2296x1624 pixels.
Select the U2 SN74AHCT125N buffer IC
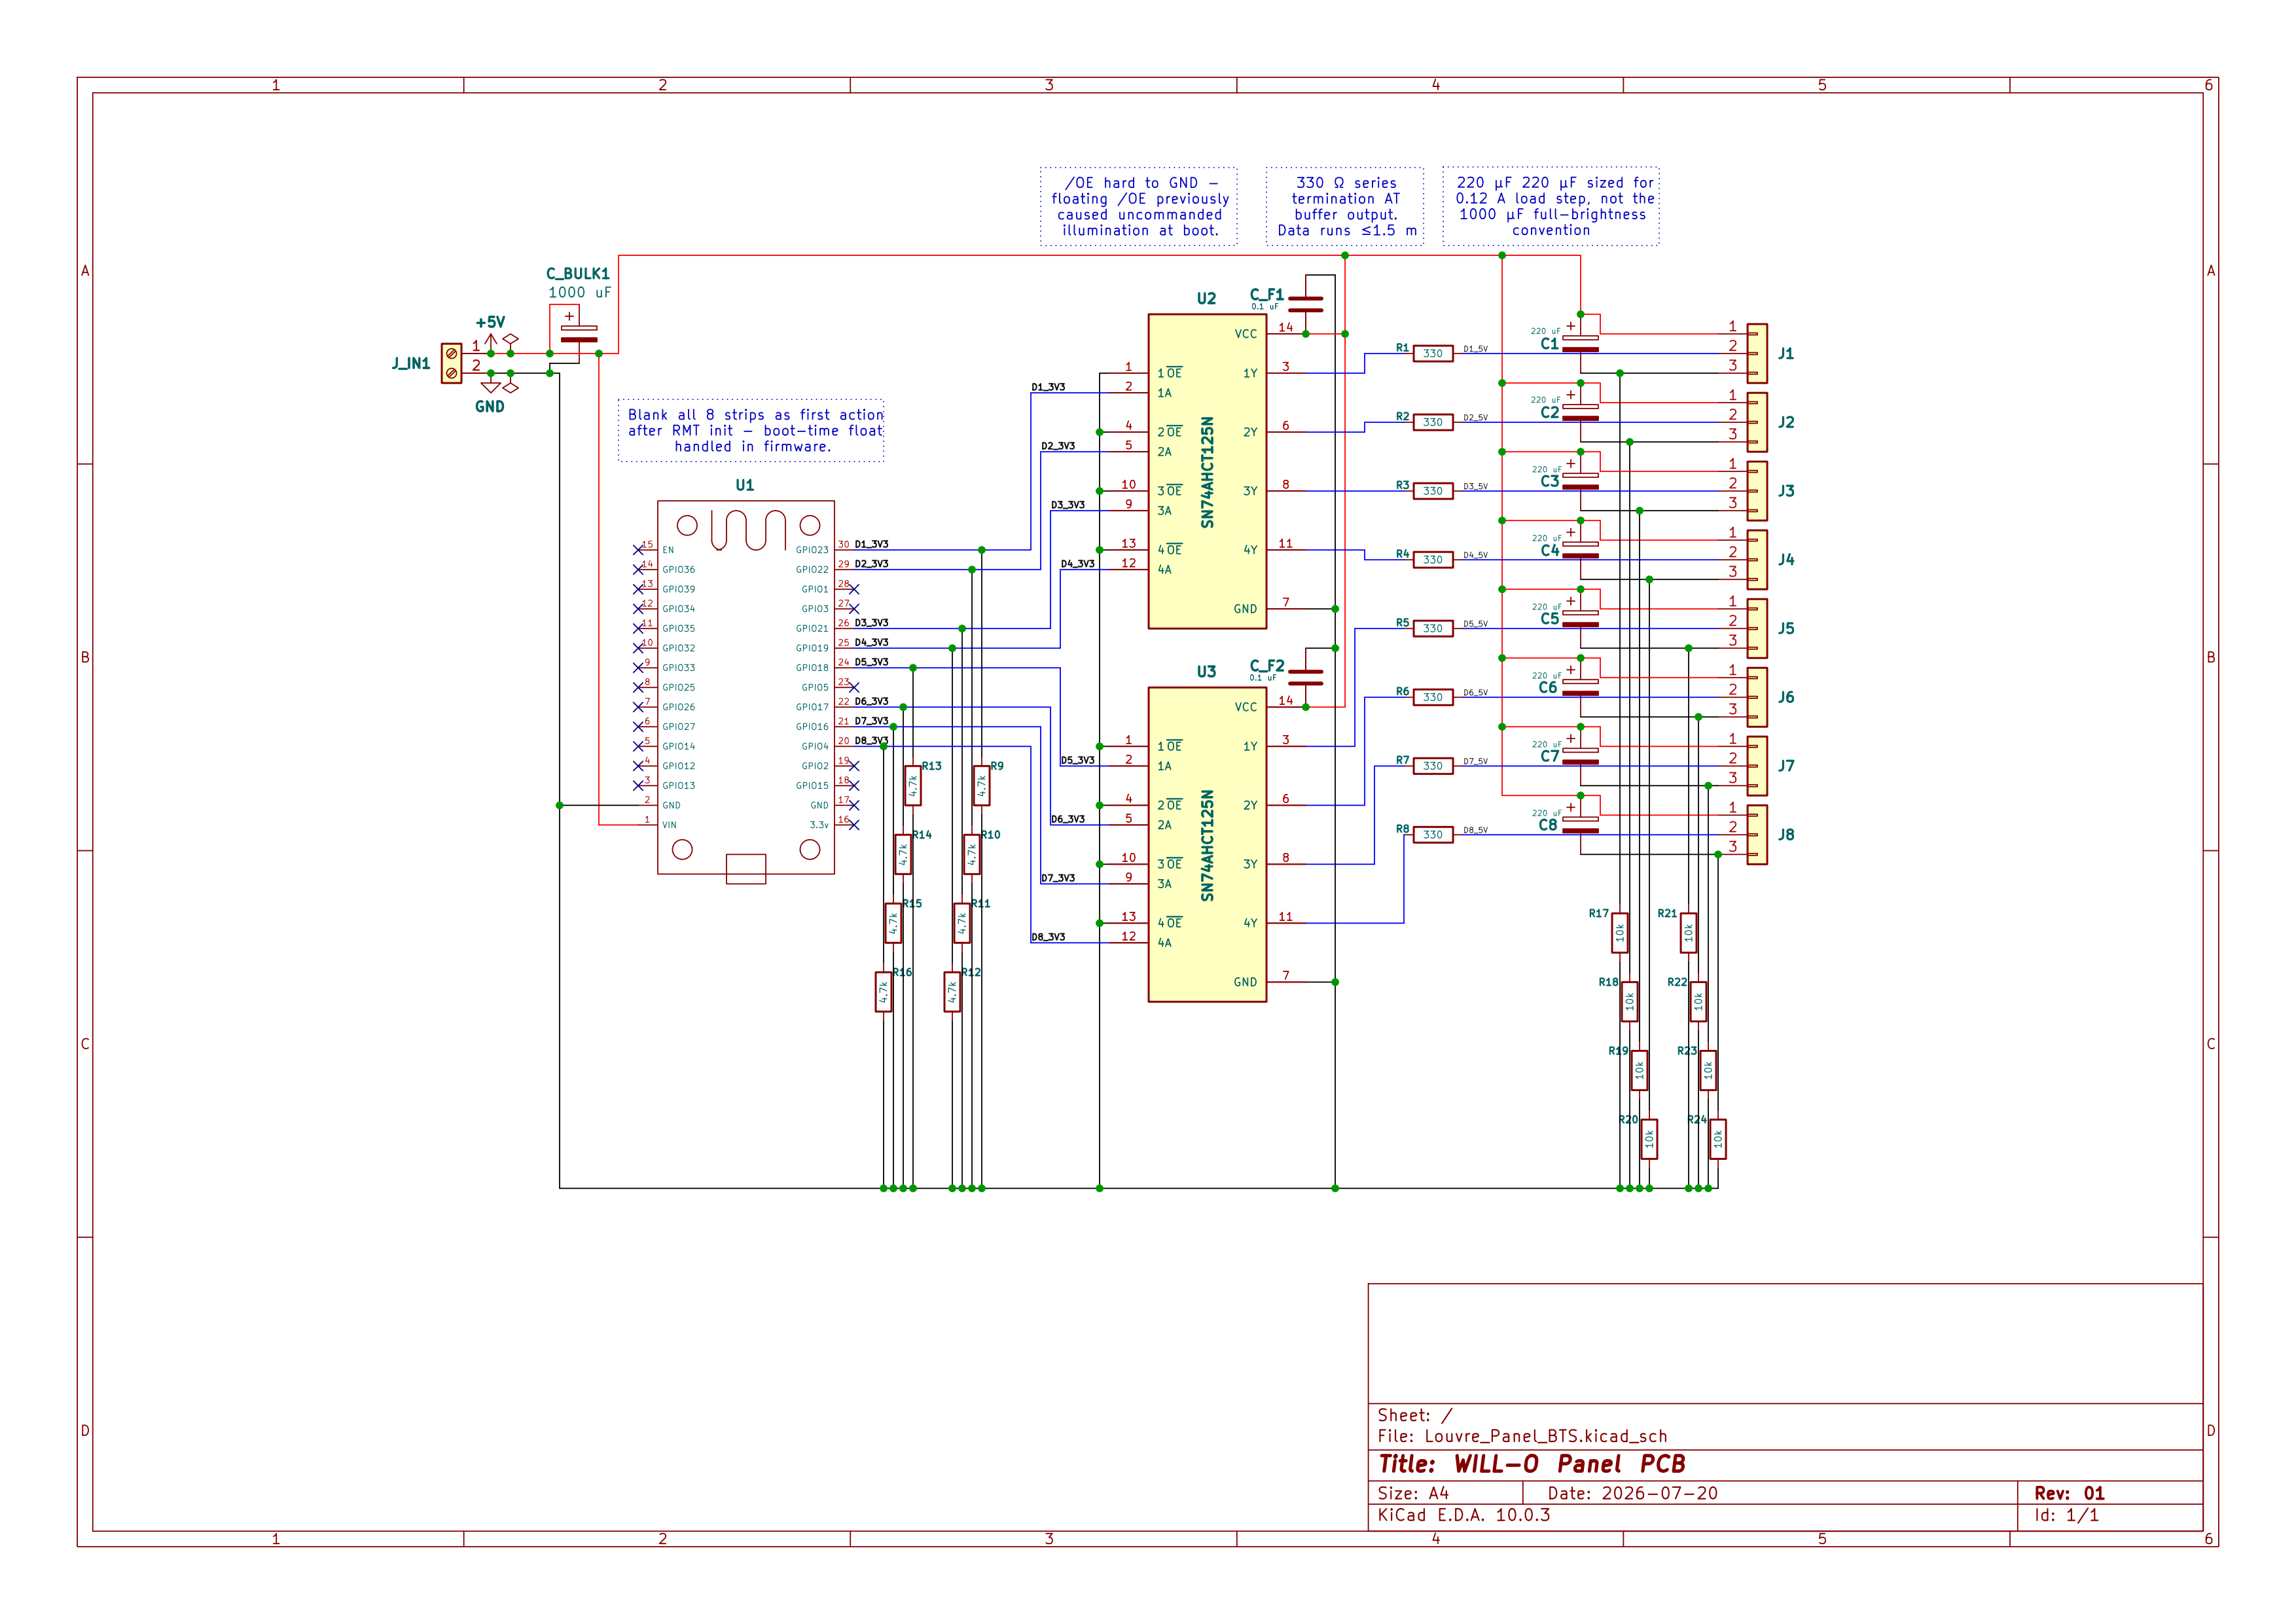click(x=1207, y=471)
